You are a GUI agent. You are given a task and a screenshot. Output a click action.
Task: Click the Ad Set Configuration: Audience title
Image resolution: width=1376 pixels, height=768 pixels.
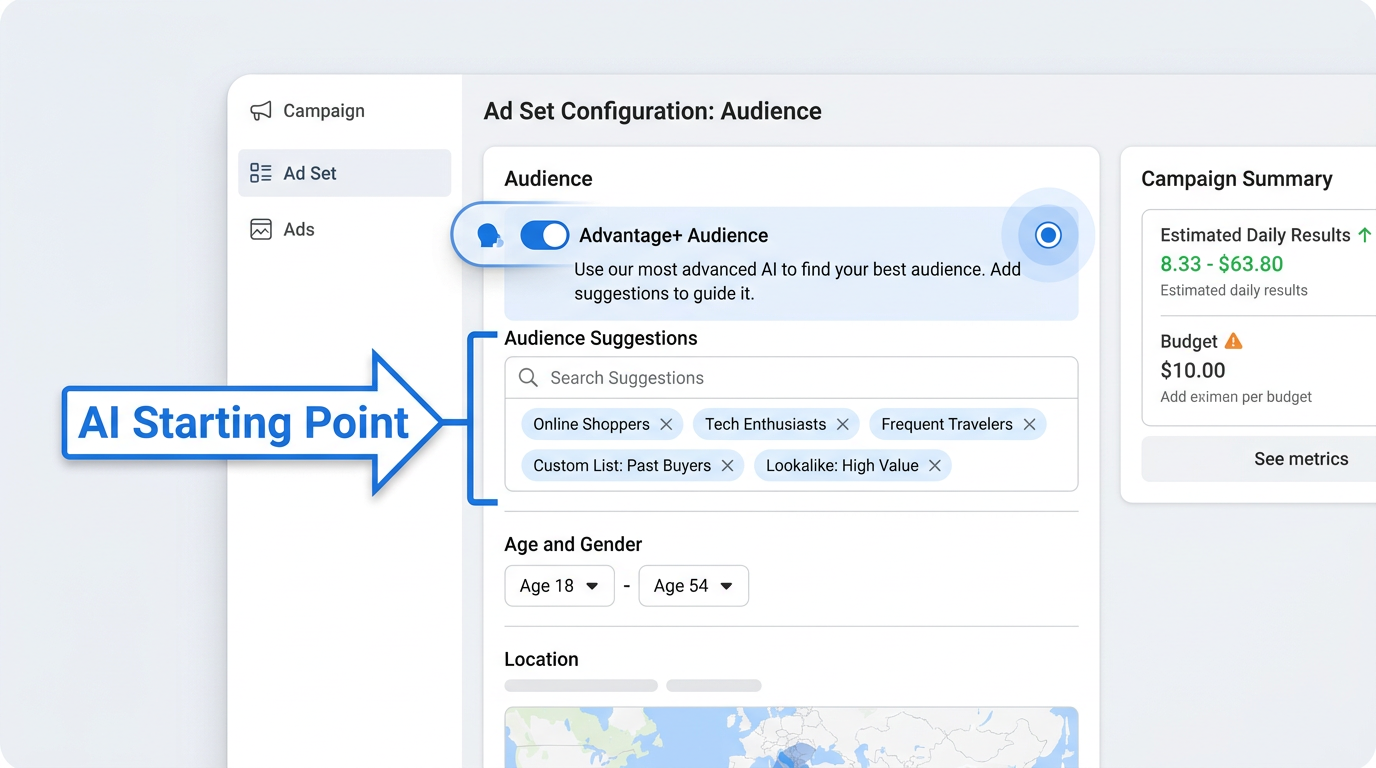click(x=653, y=111)
